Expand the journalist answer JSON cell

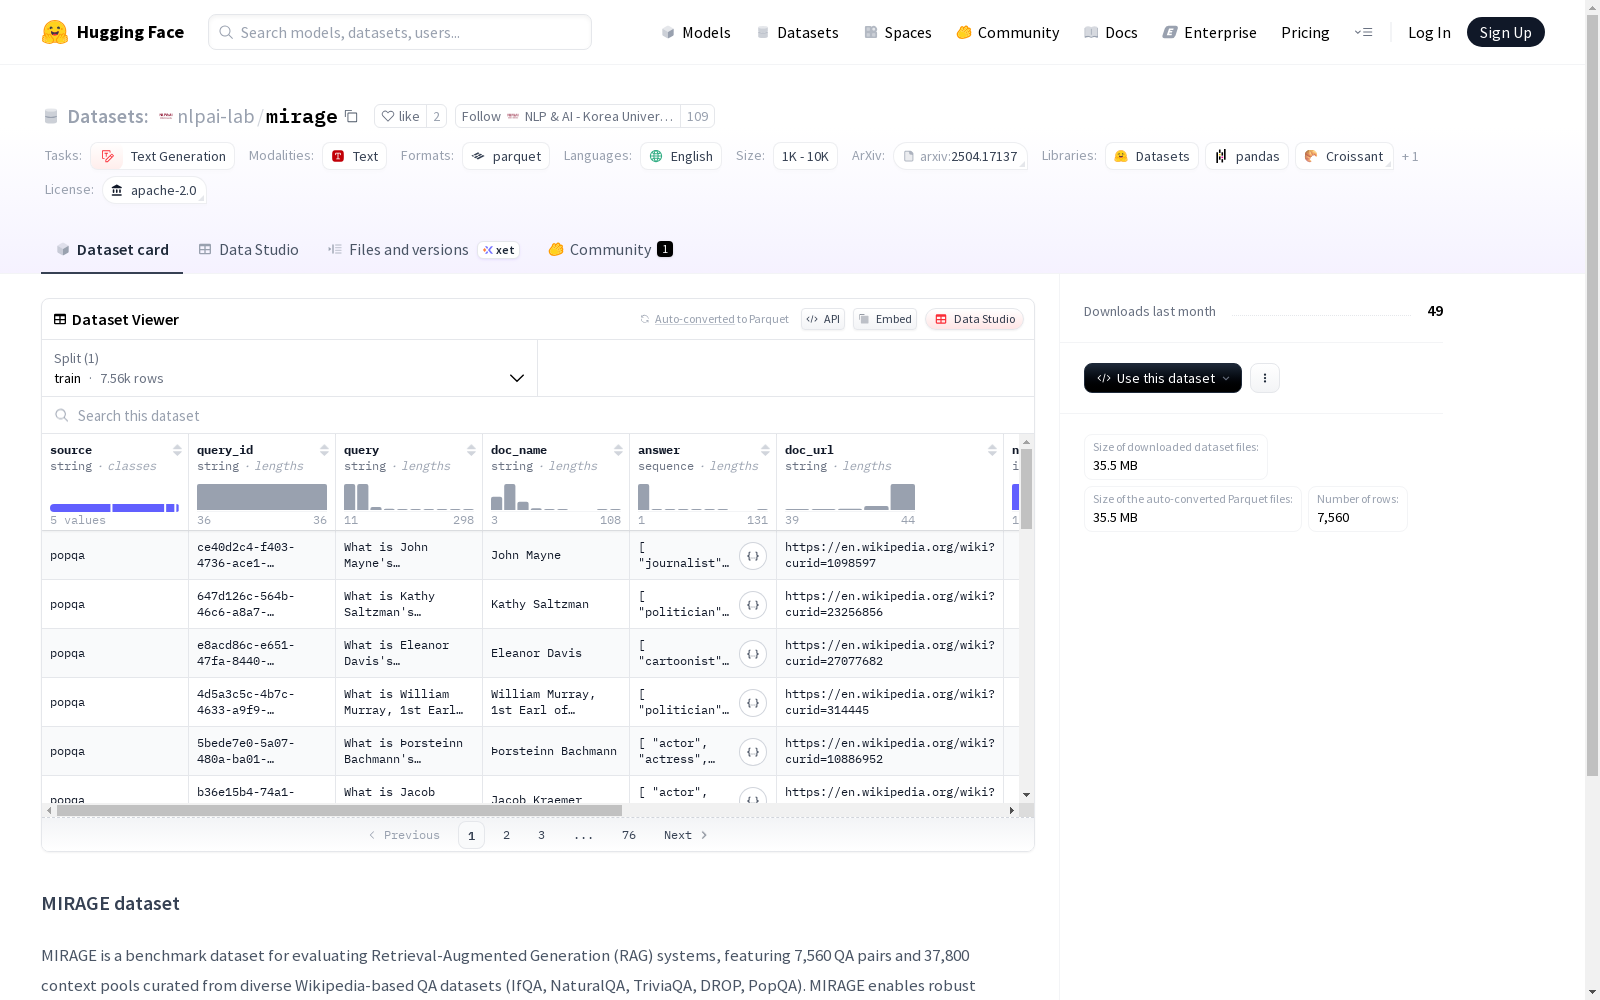coord(753,556)
